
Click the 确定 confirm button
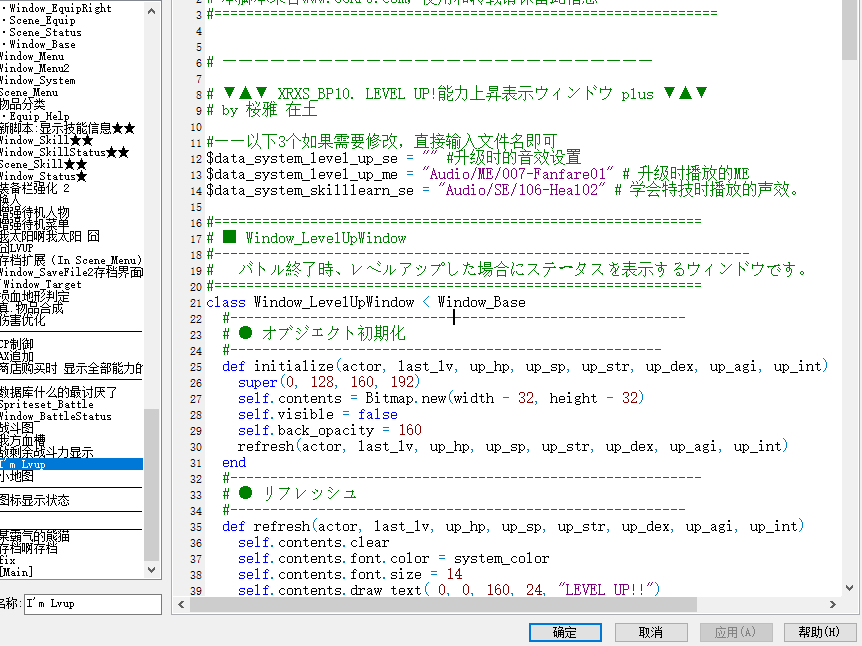tap(565, 632)
